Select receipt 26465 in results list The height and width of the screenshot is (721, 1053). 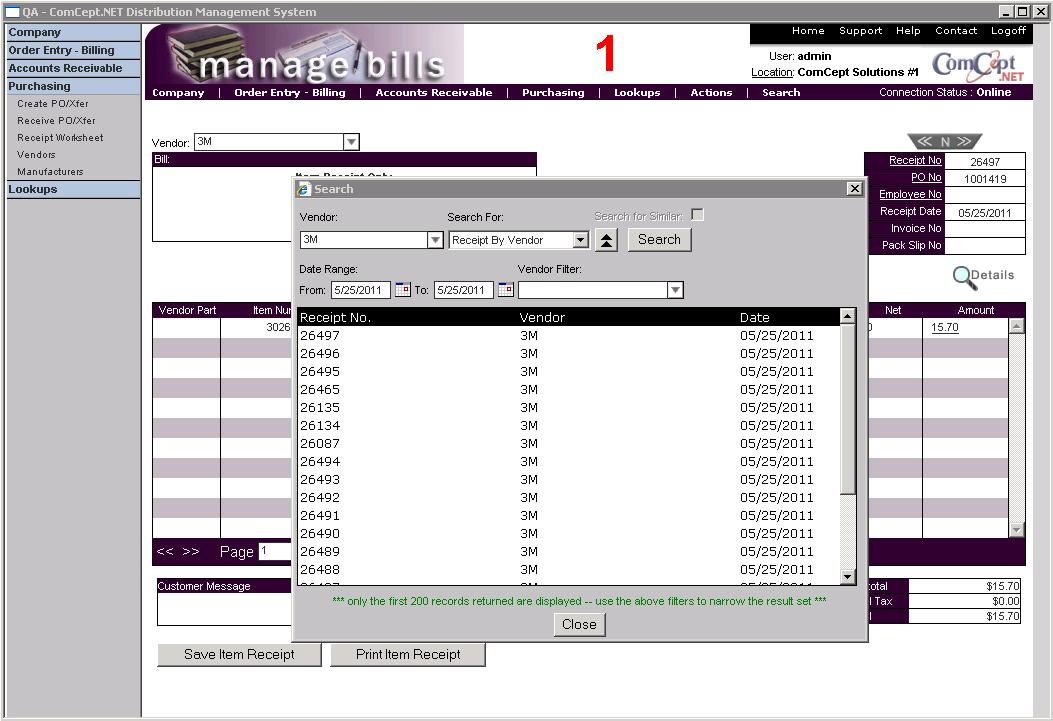click(x=320, y=389)
